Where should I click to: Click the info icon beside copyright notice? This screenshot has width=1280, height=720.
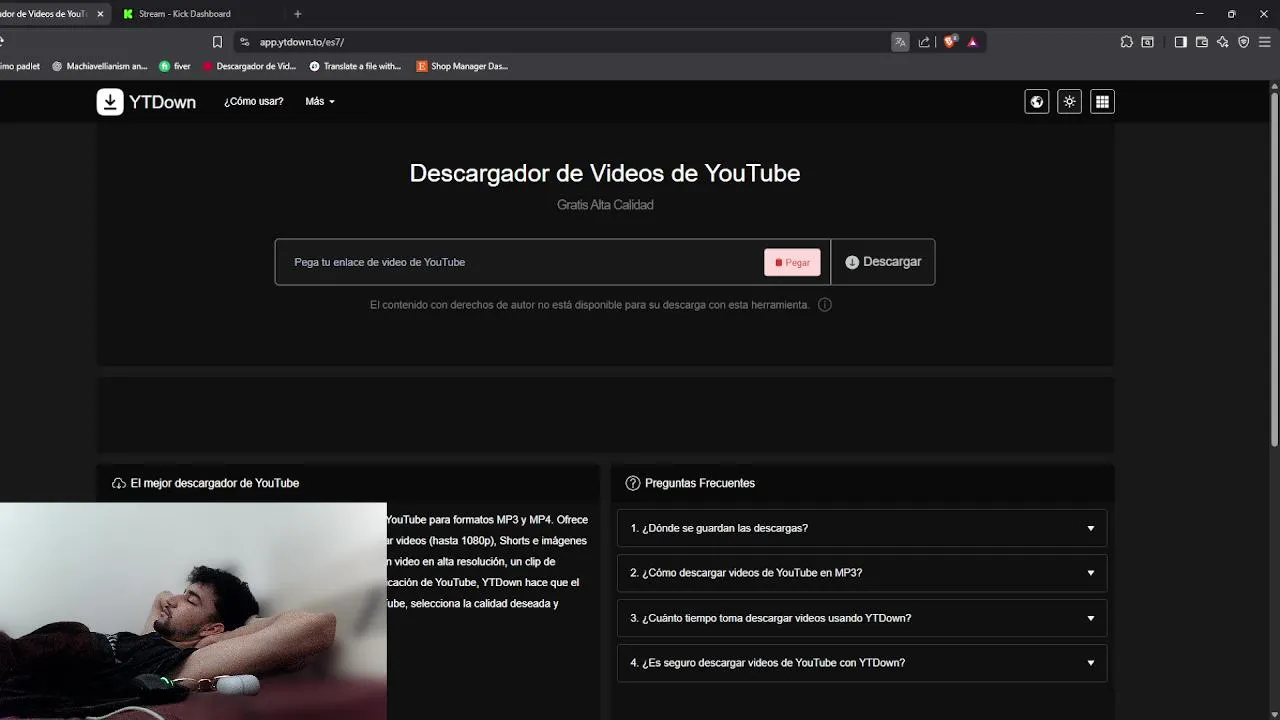point(825,305)
